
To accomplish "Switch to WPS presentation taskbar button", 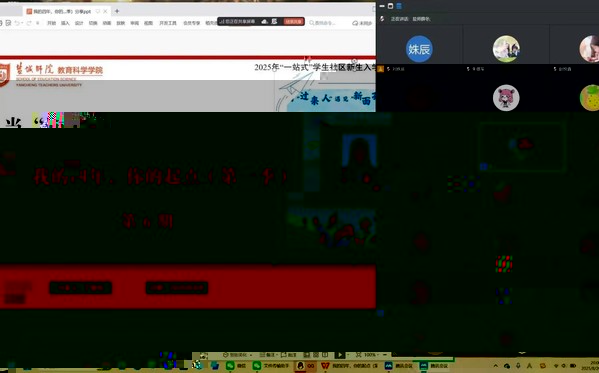I will point(350,366).
